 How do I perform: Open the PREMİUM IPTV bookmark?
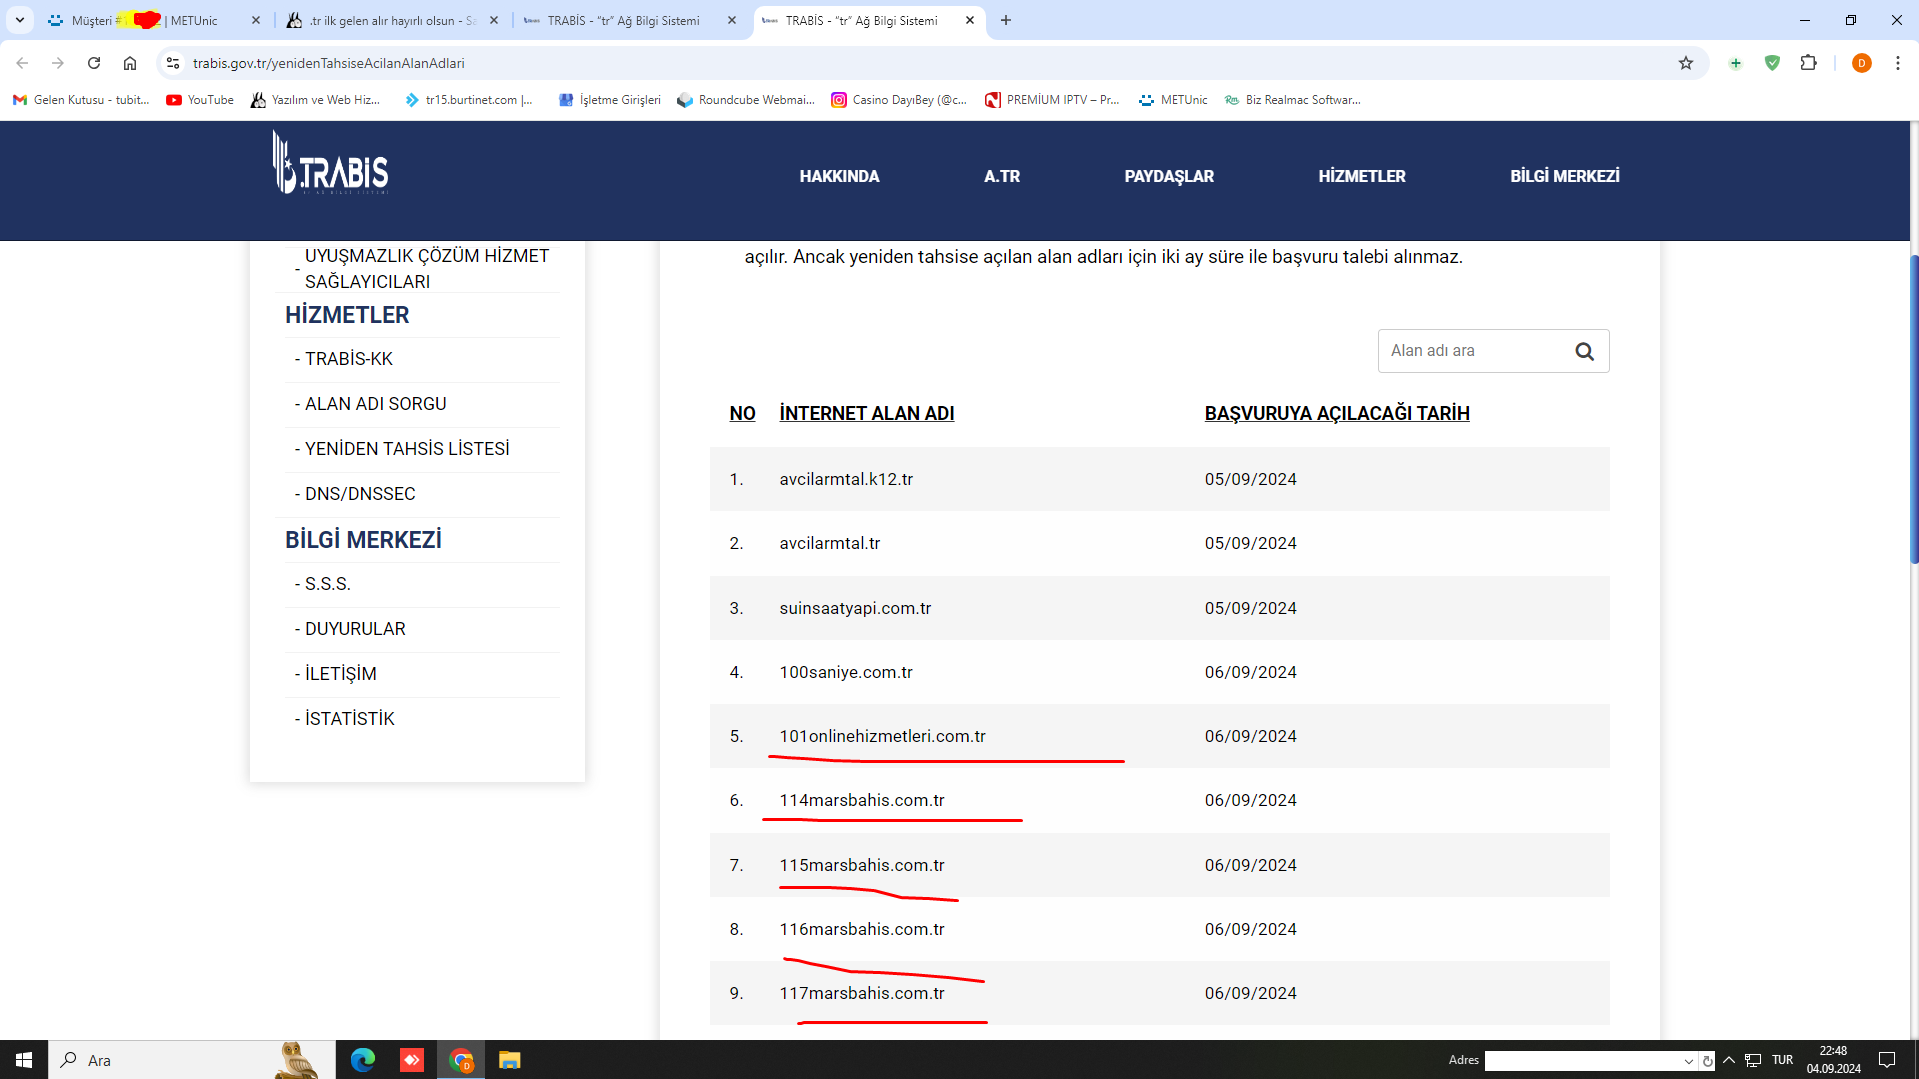click(1052, 100)
